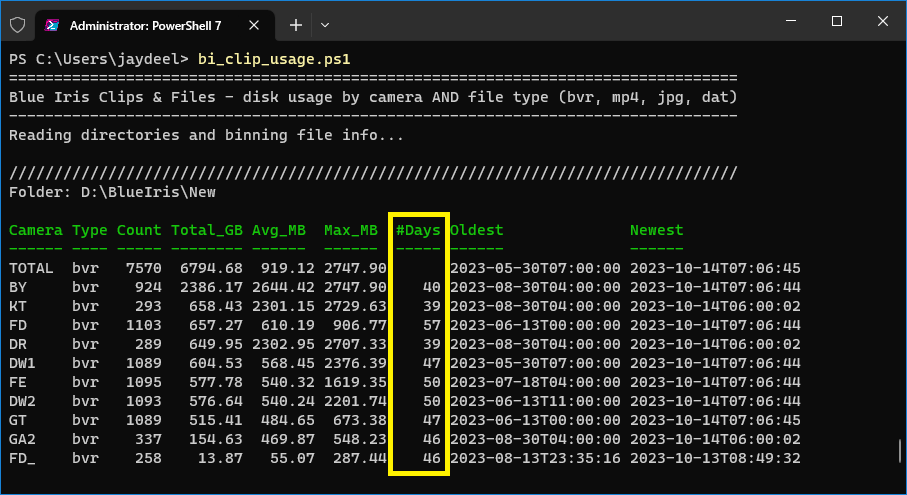Click the DW1 camera row label
Viewport: 907px width, 495px height.
pos(23,363)
